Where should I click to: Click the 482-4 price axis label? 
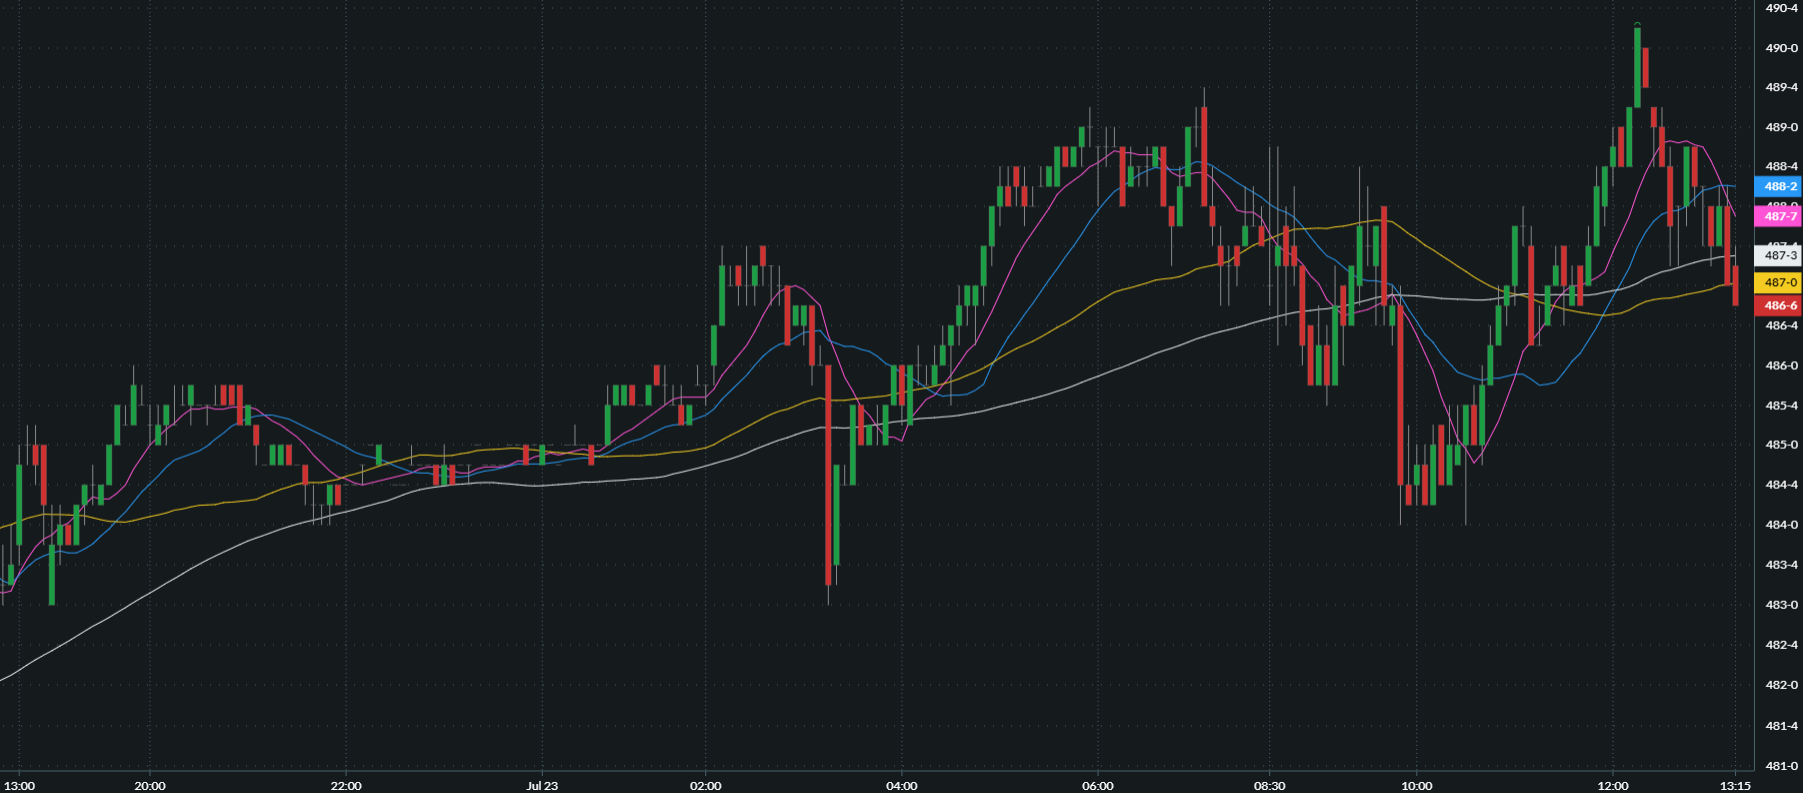pos(1781,645)
